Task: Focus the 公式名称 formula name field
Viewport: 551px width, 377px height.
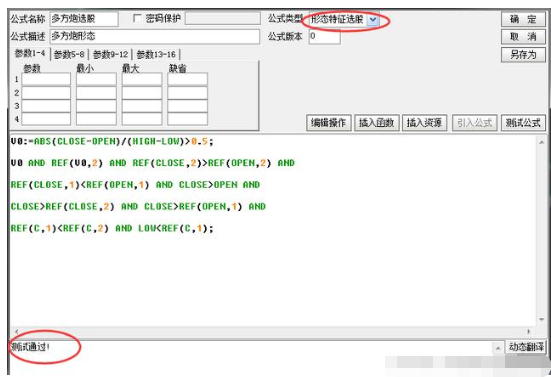Action: [84, 19]
